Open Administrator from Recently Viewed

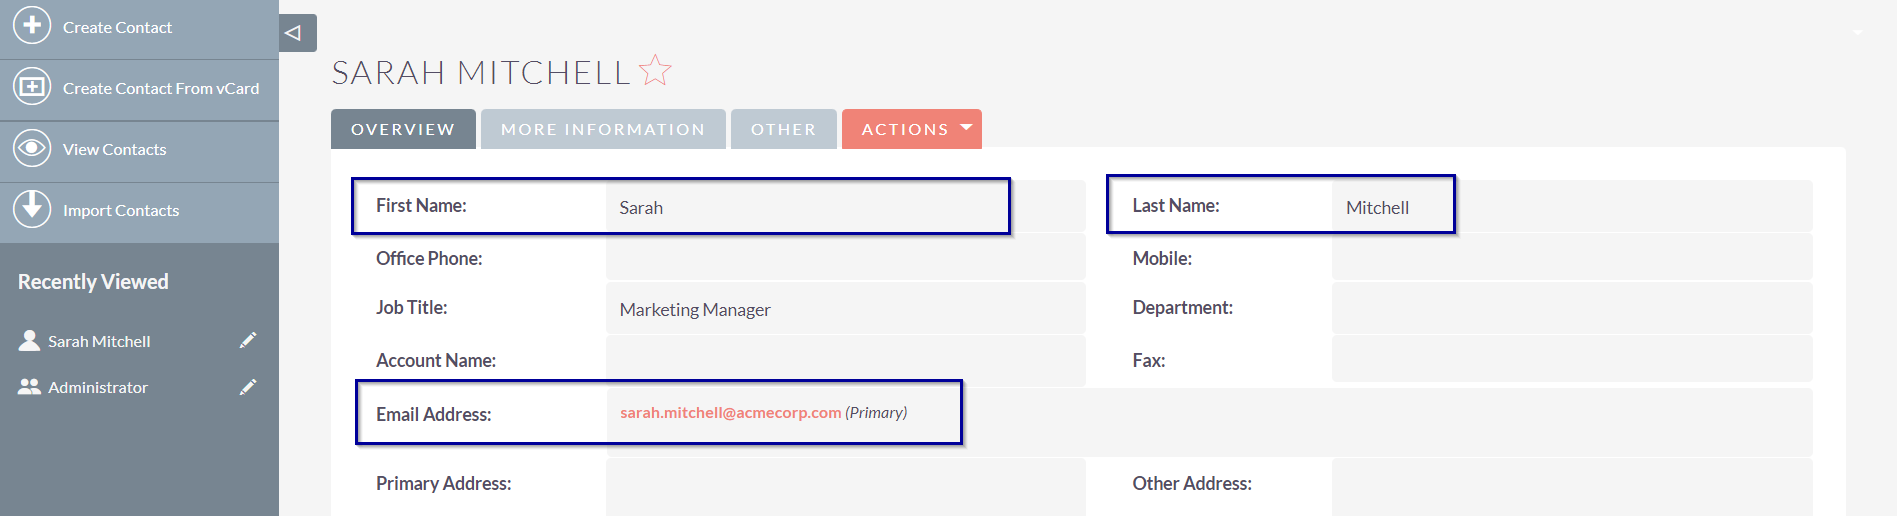tap(98, 387)
